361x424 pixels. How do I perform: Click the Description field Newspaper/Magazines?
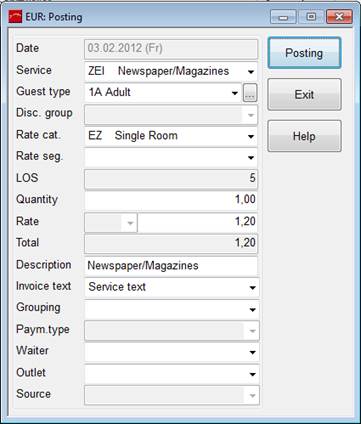(171, 266)
